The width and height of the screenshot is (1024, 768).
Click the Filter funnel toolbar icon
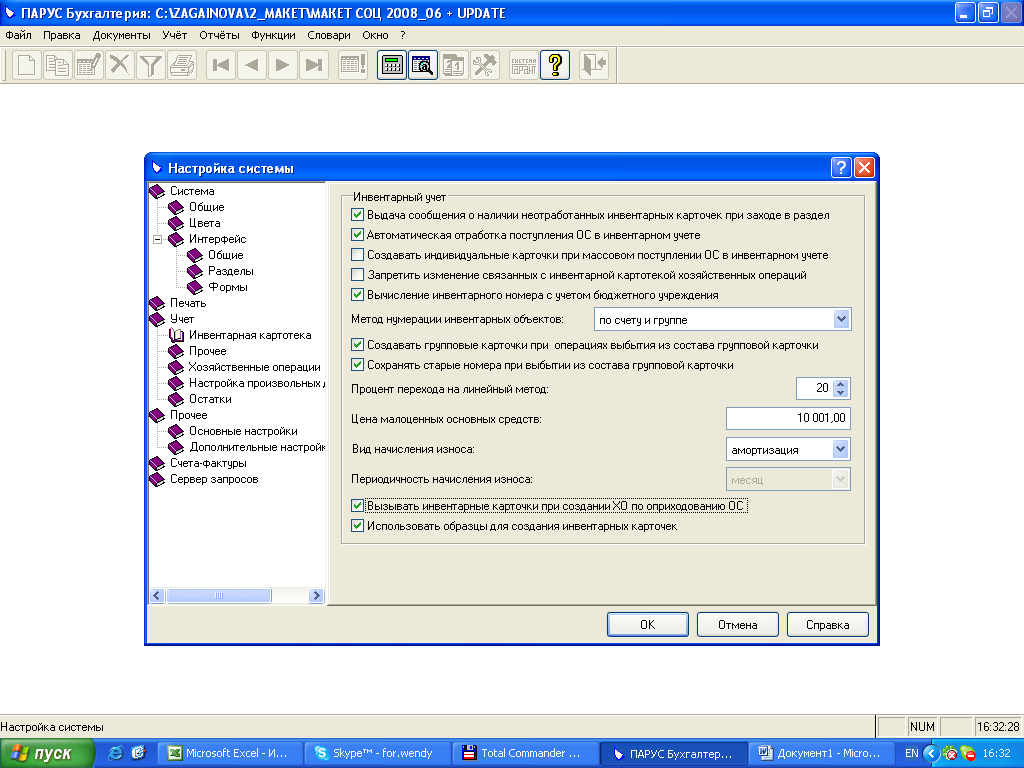click(x=151, y=65)
